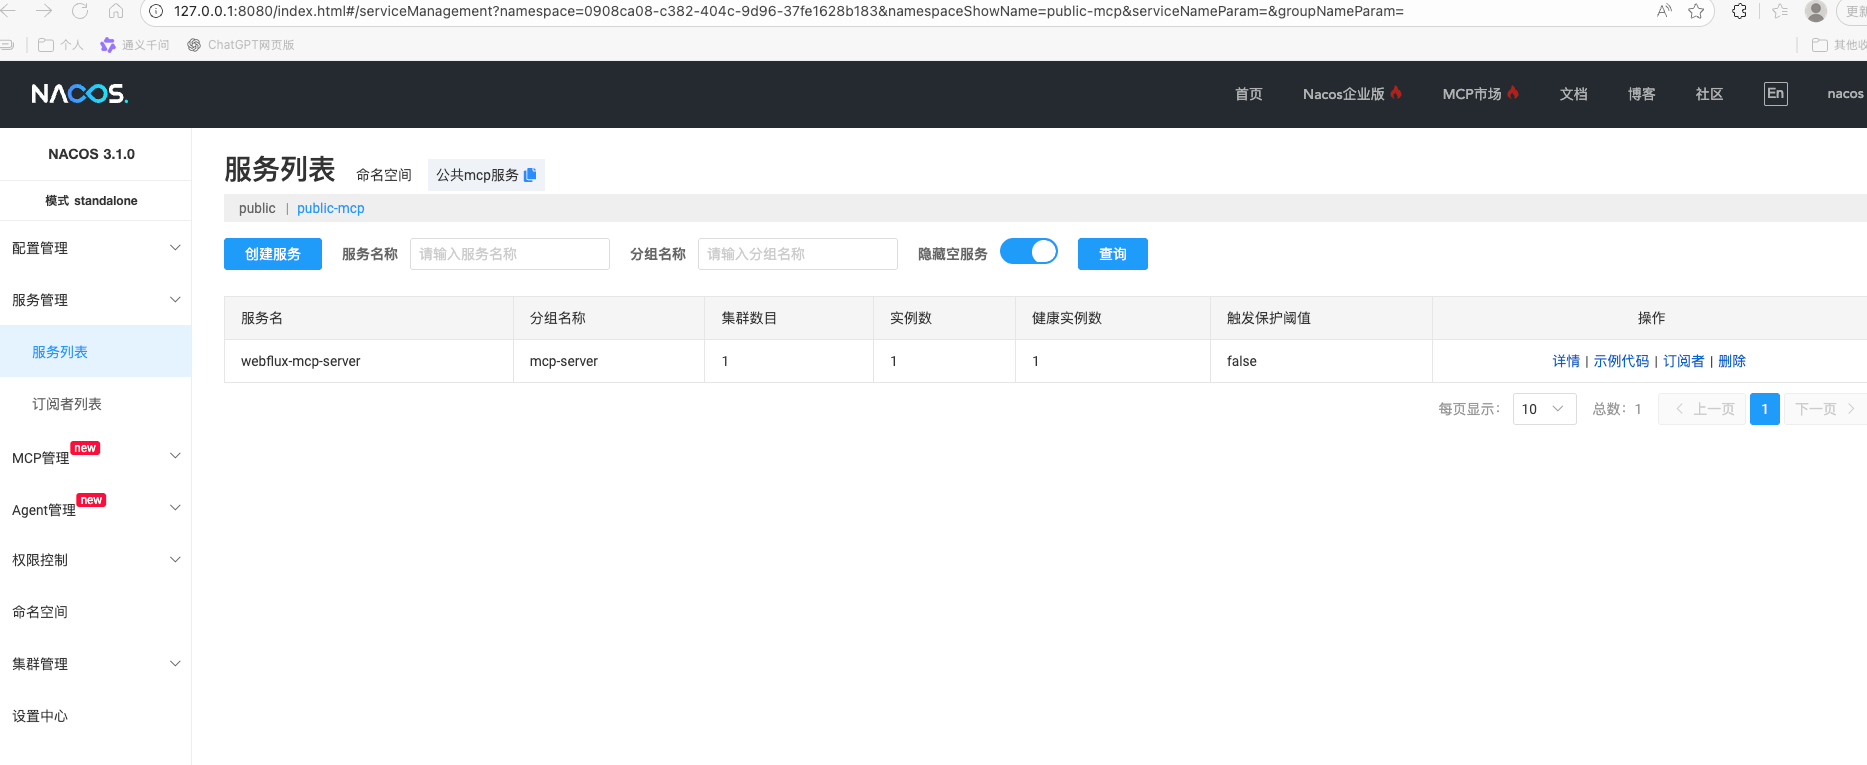Open 文档 in top navigation
The image size is (1867, 765).
(1573, 94)
